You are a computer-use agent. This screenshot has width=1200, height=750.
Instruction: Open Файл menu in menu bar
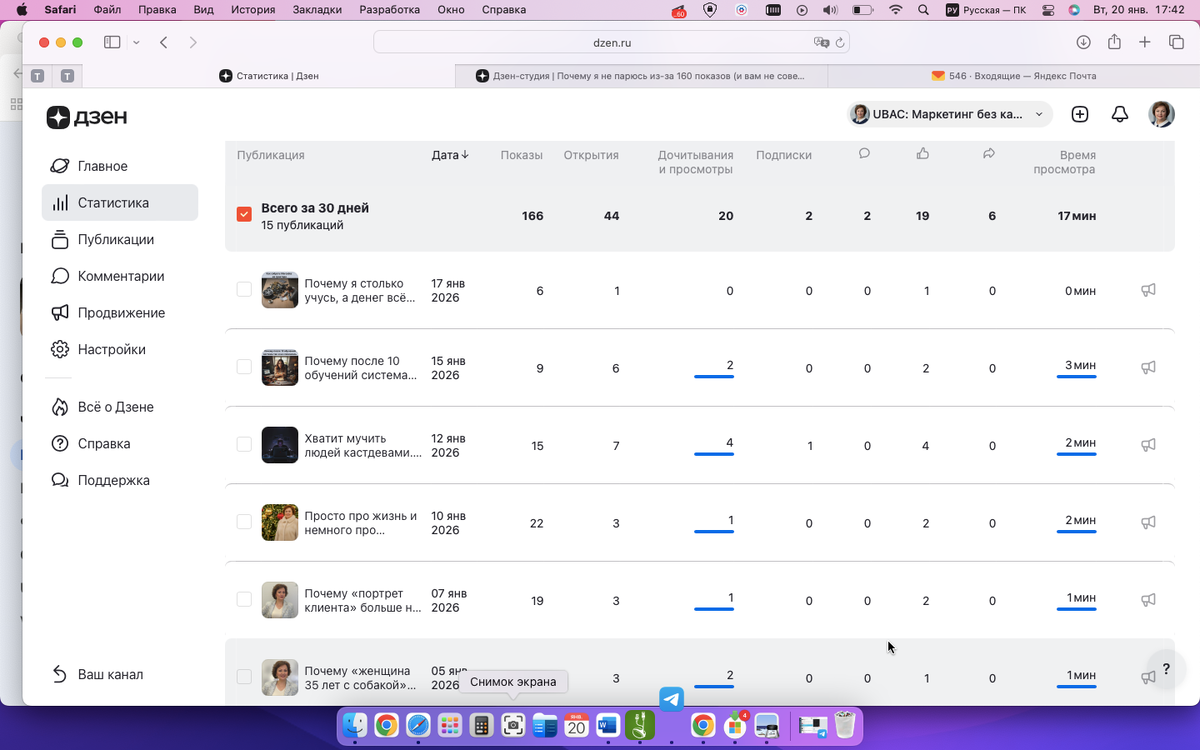108,10
